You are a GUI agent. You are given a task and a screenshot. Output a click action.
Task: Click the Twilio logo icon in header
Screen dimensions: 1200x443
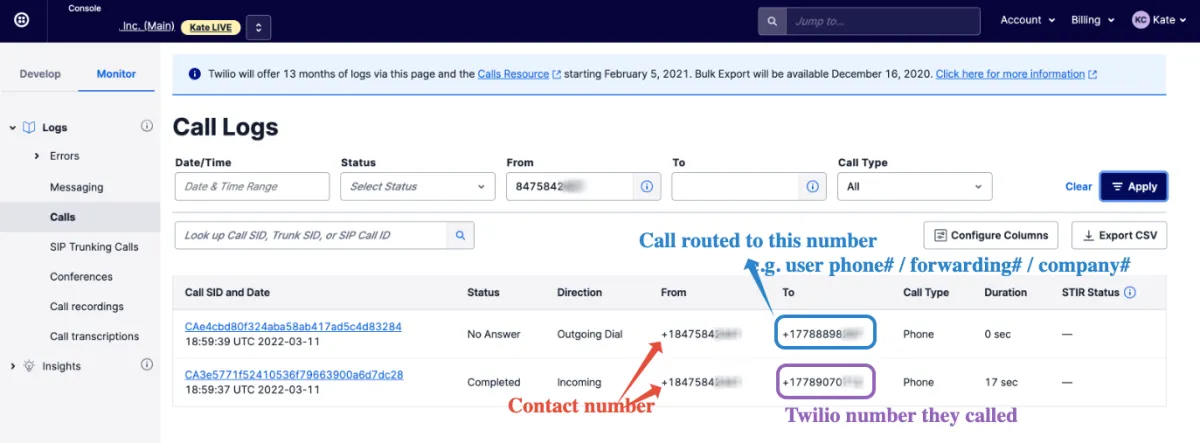pos(21,20)
